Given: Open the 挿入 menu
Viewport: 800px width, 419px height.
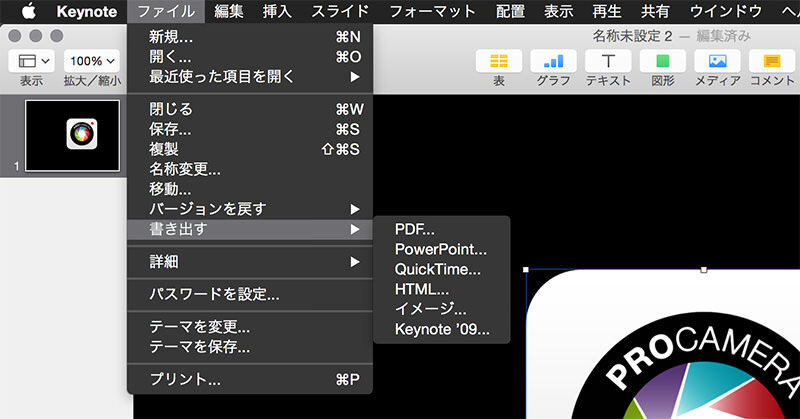Looking at the screenshot, I should coord(277,11).
